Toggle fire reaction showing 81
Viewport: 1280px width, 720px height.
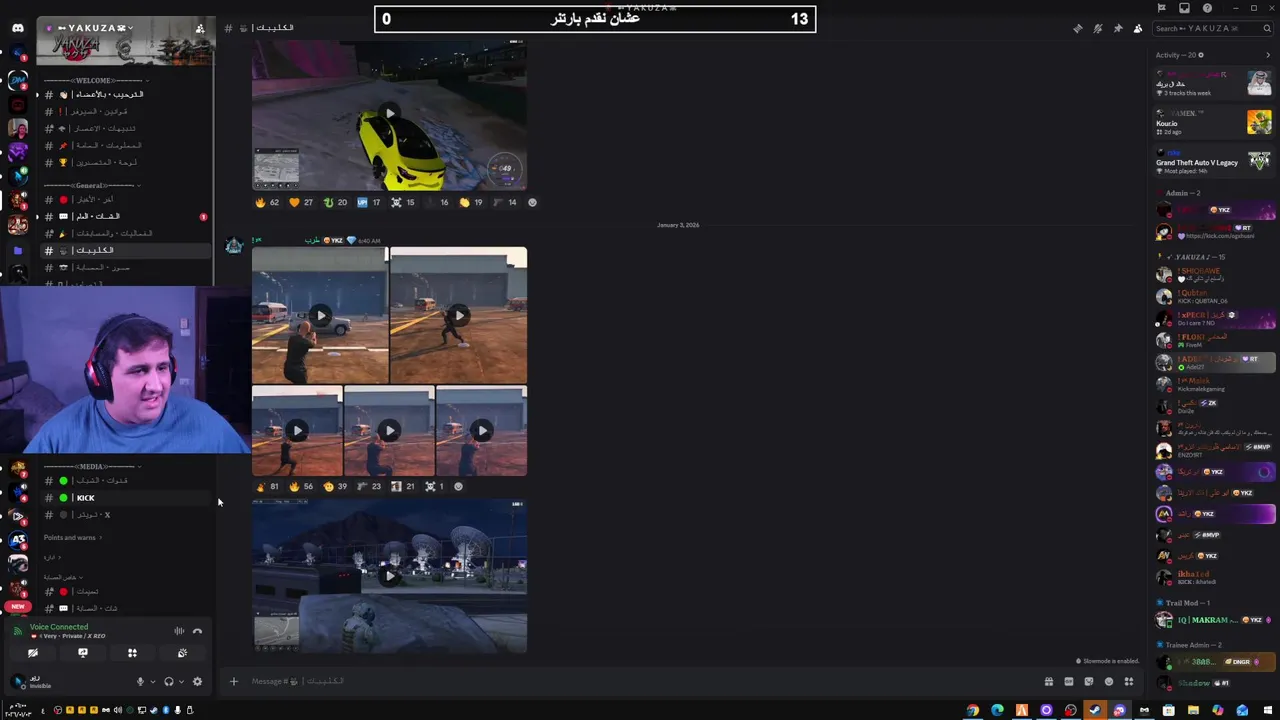tap(267, 487)
